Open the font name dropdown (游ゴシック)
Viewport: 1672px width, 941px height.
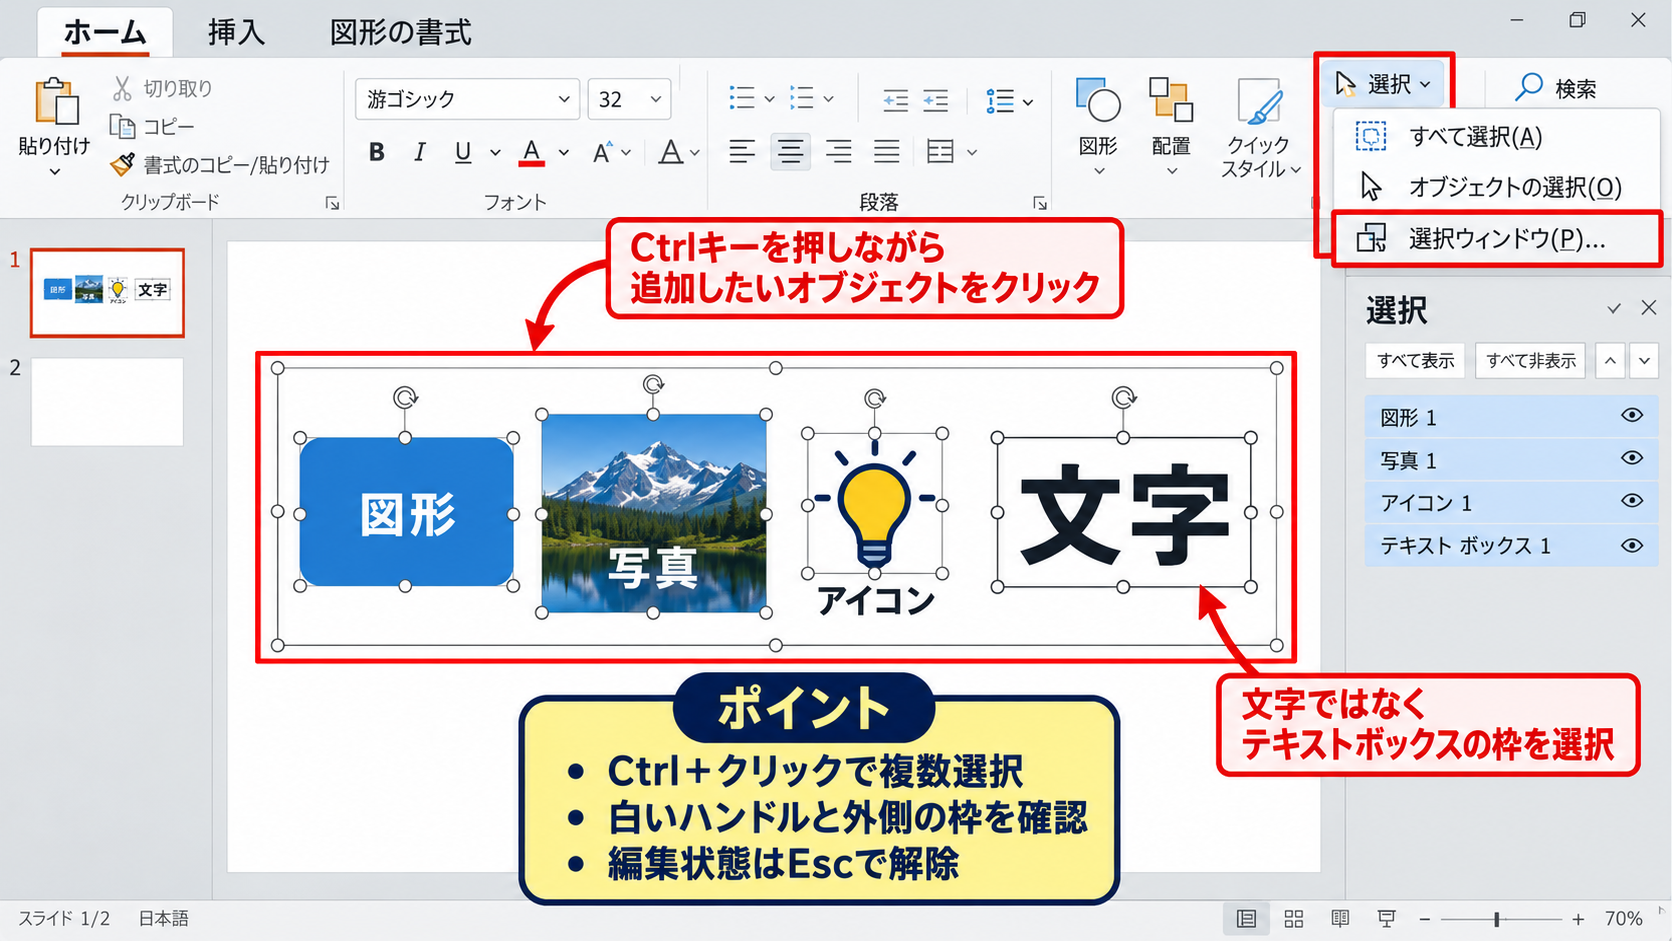[564, 99]
